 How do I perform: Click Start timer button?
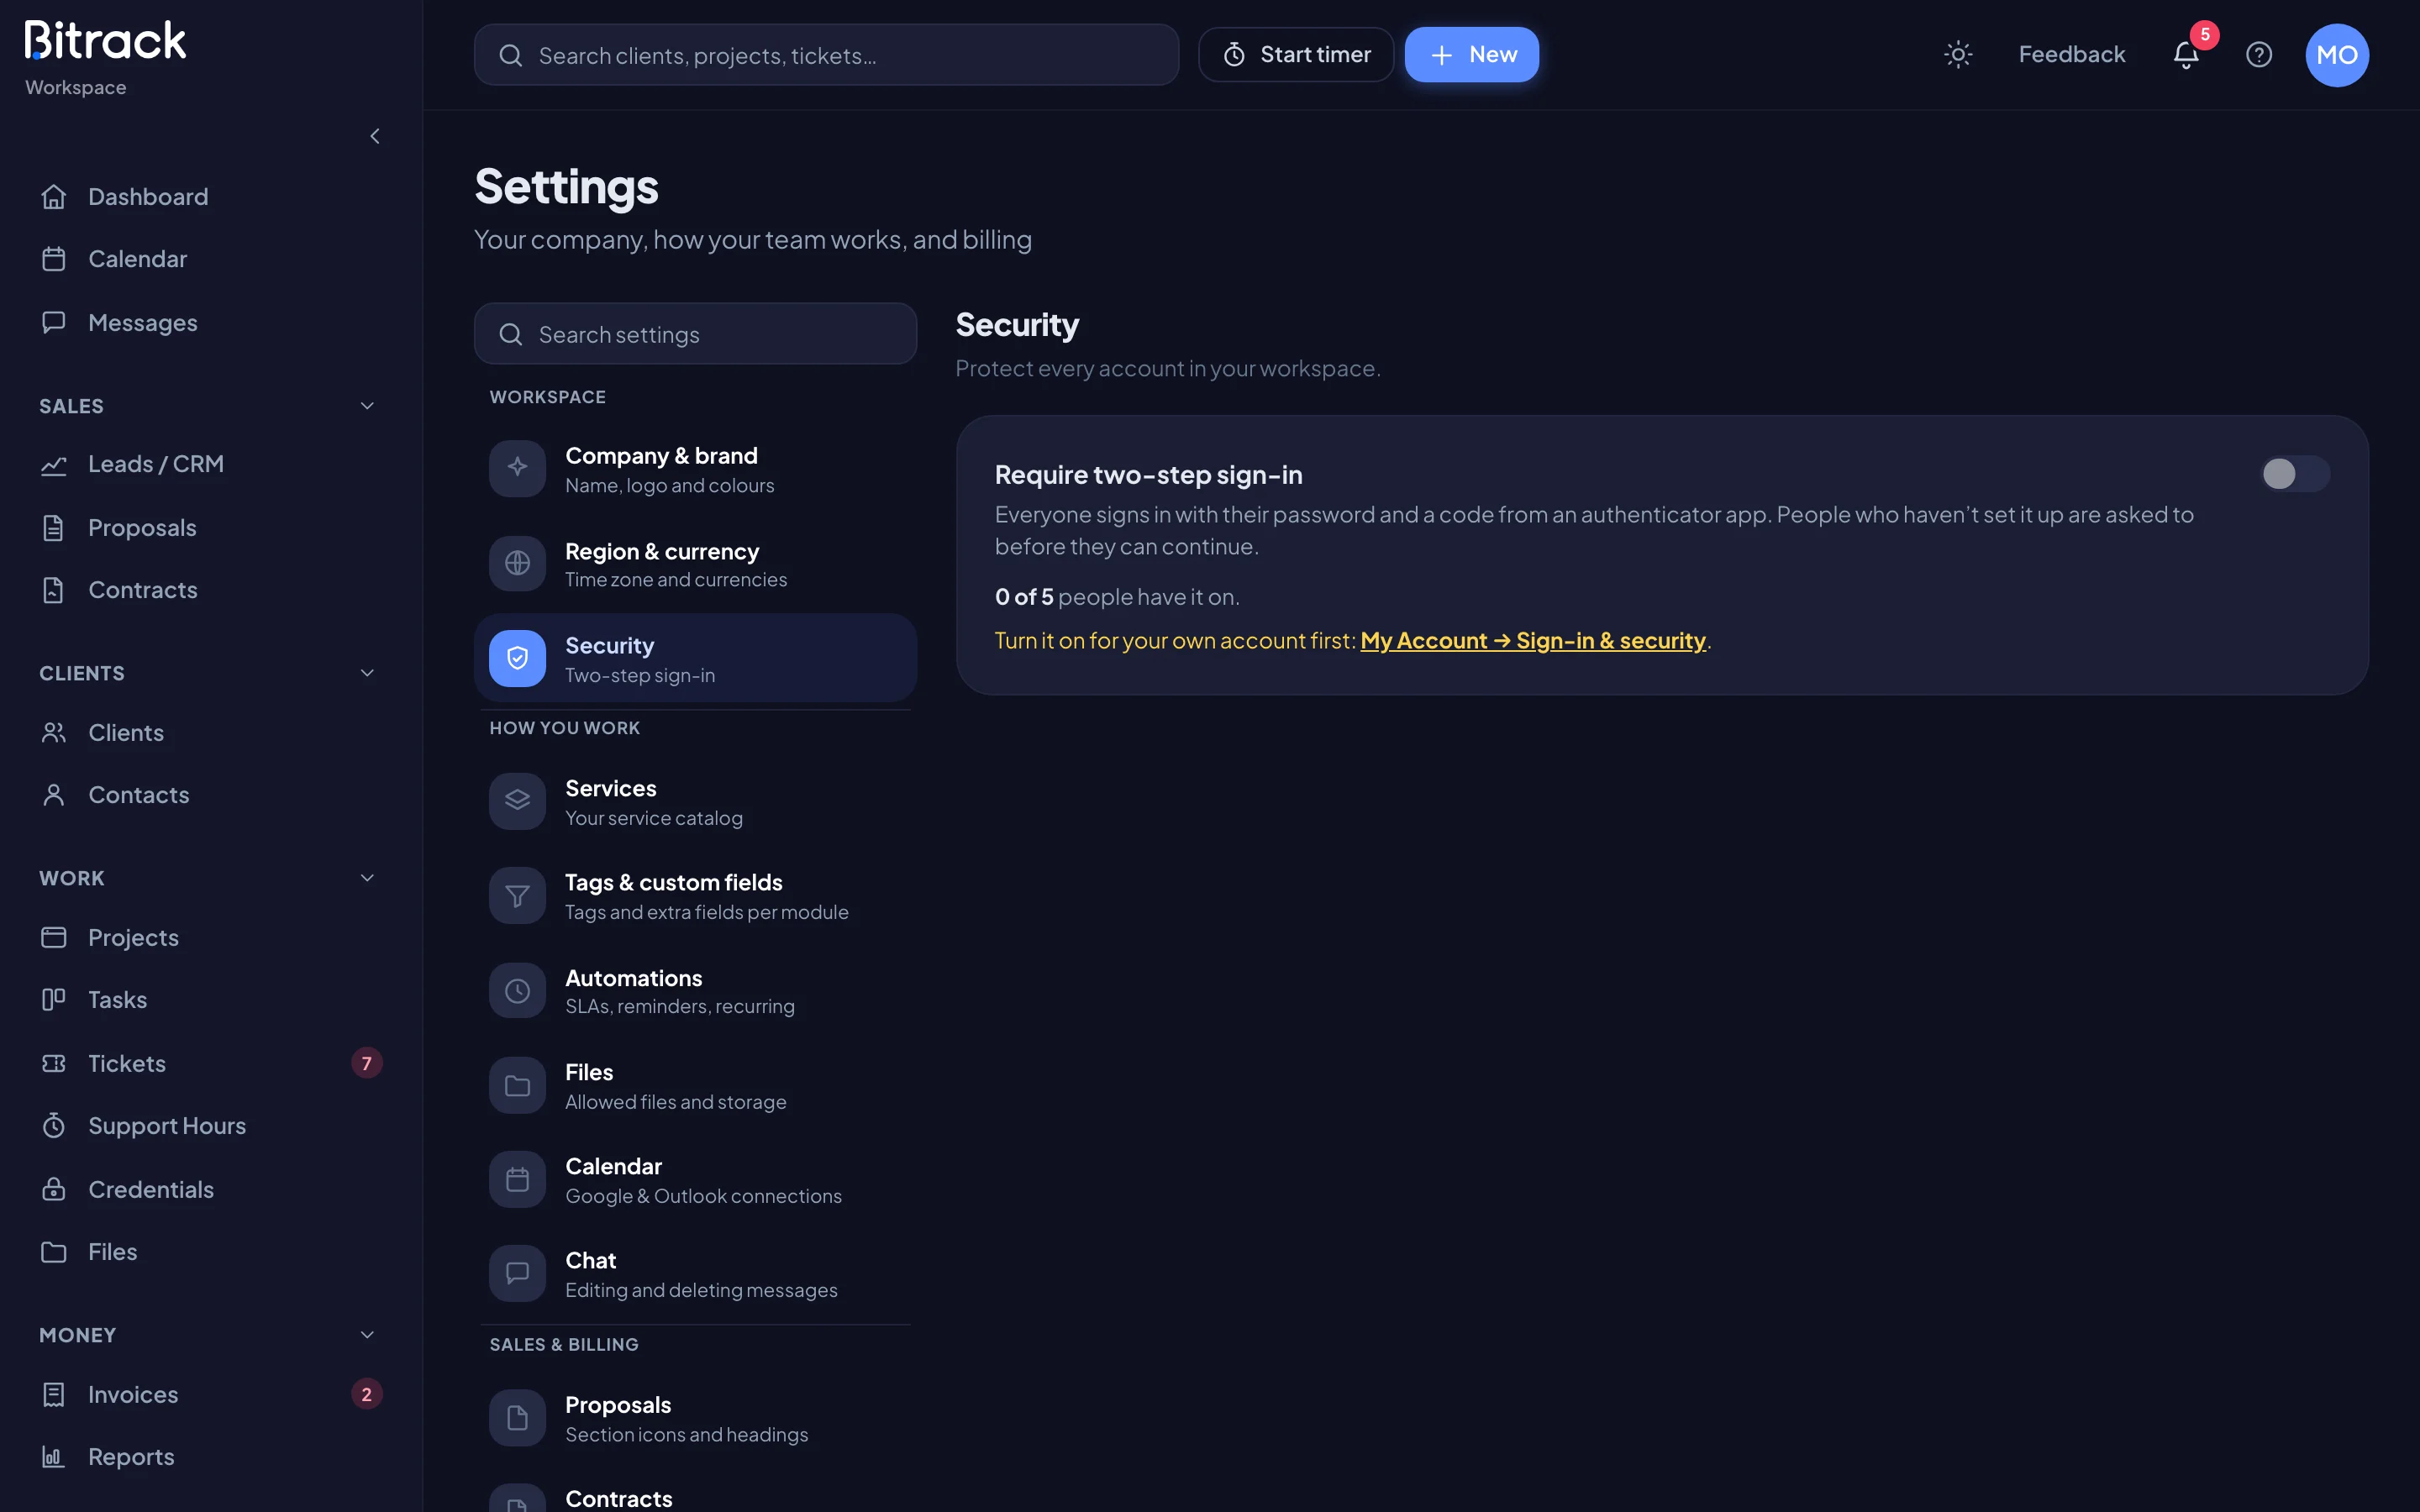point(1296,55)
